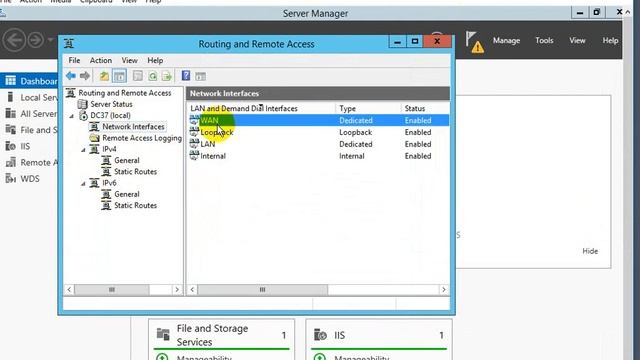Viewport: 640px width, 360px height.
Task: Open the Tools menu in Server Manager
Action: click(x=544, y=40)
